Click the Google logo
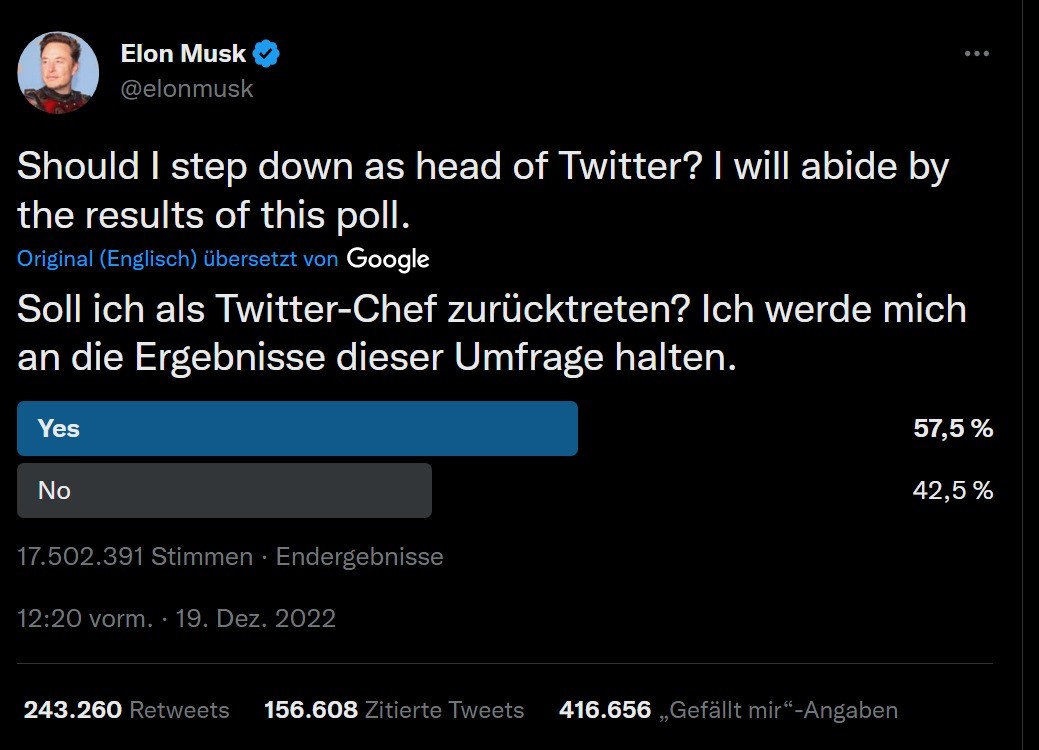This screenshot has height=750, width=1039. point(388,259)
